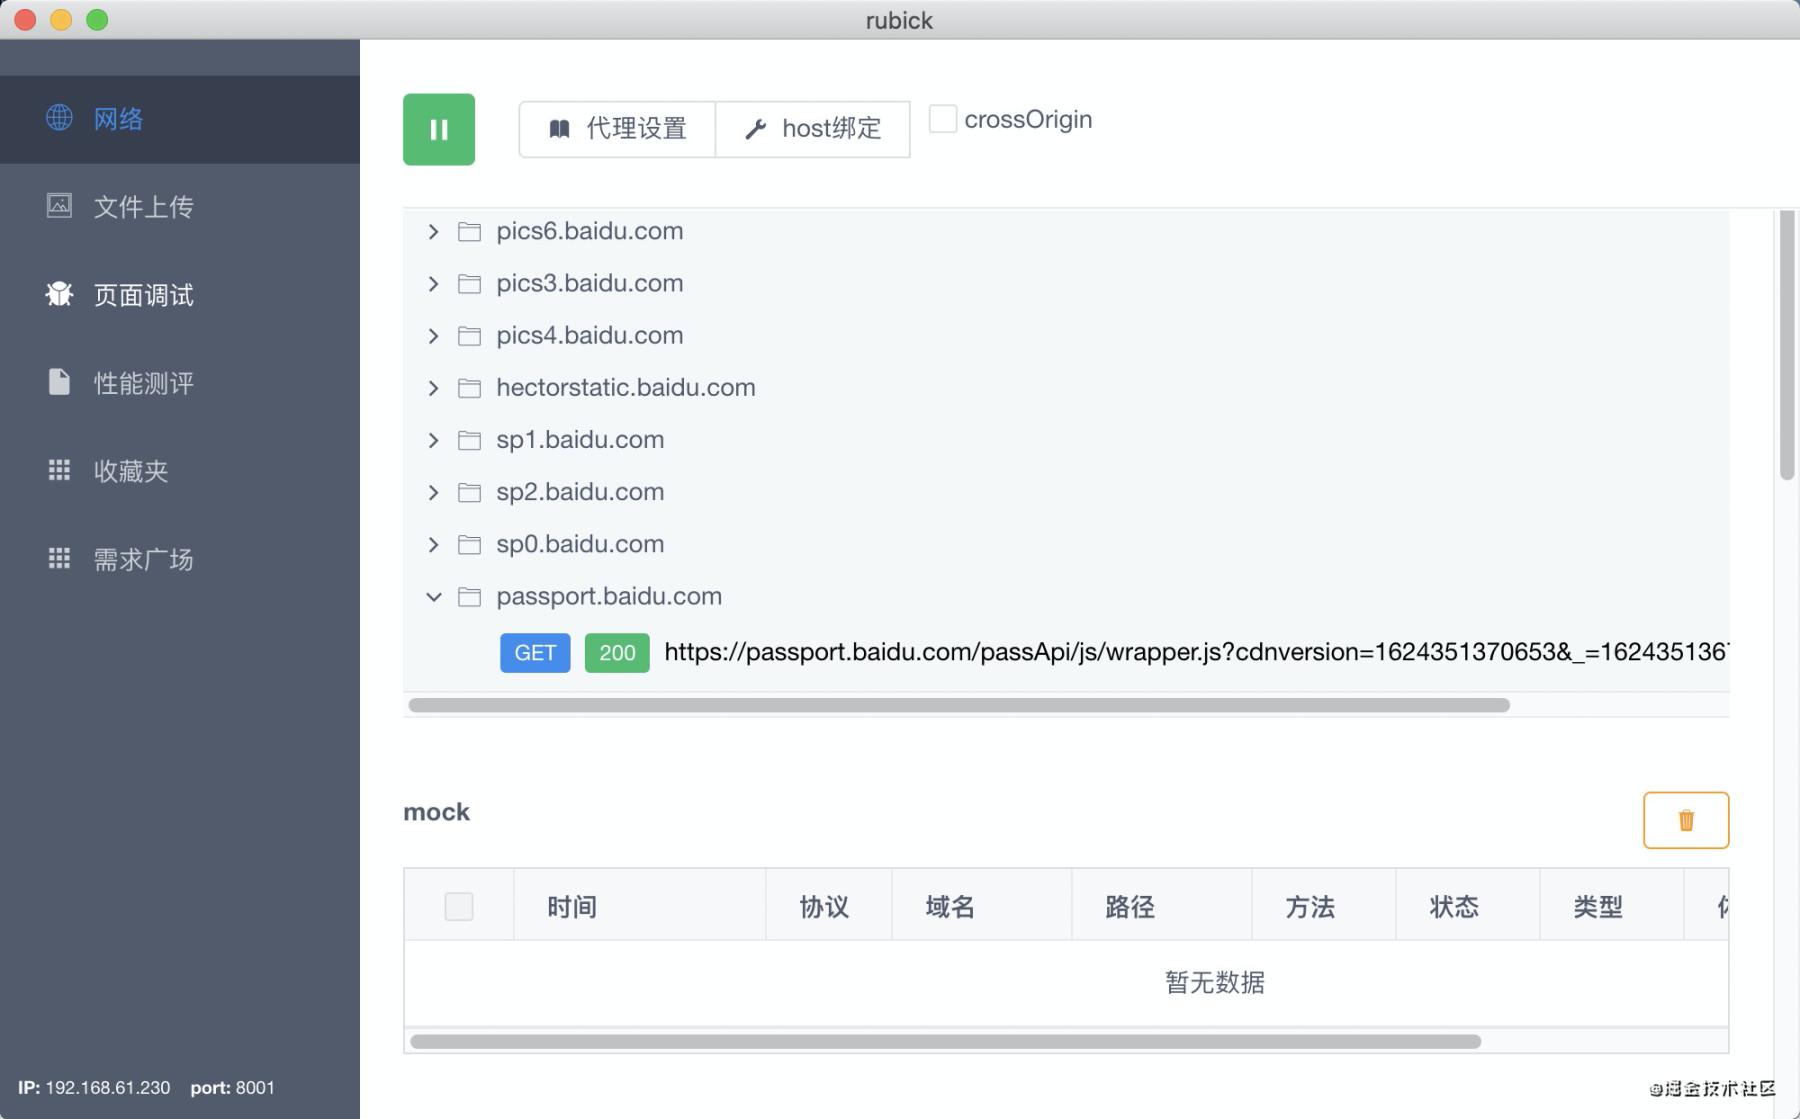Click the grid icon for 收藏夹
The image size is (1800, 1119).
pos(59,470)
